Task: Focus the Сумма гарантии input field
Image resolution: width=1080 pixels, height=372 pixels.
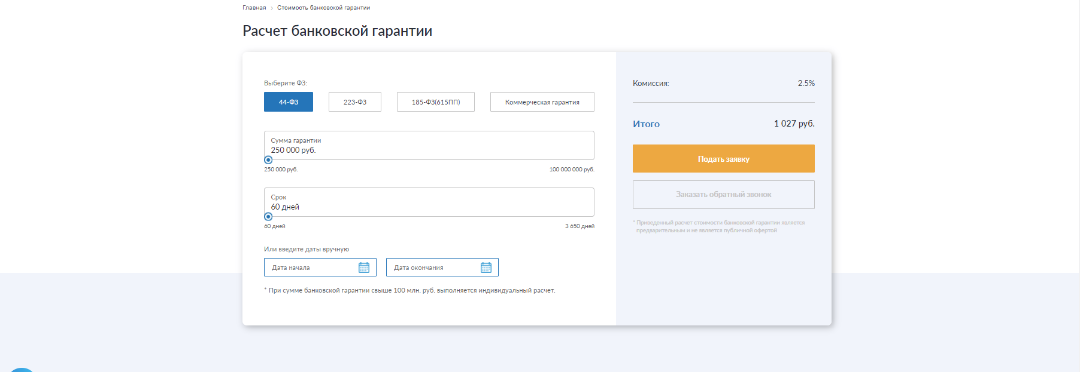Action: tap(429, 145)
